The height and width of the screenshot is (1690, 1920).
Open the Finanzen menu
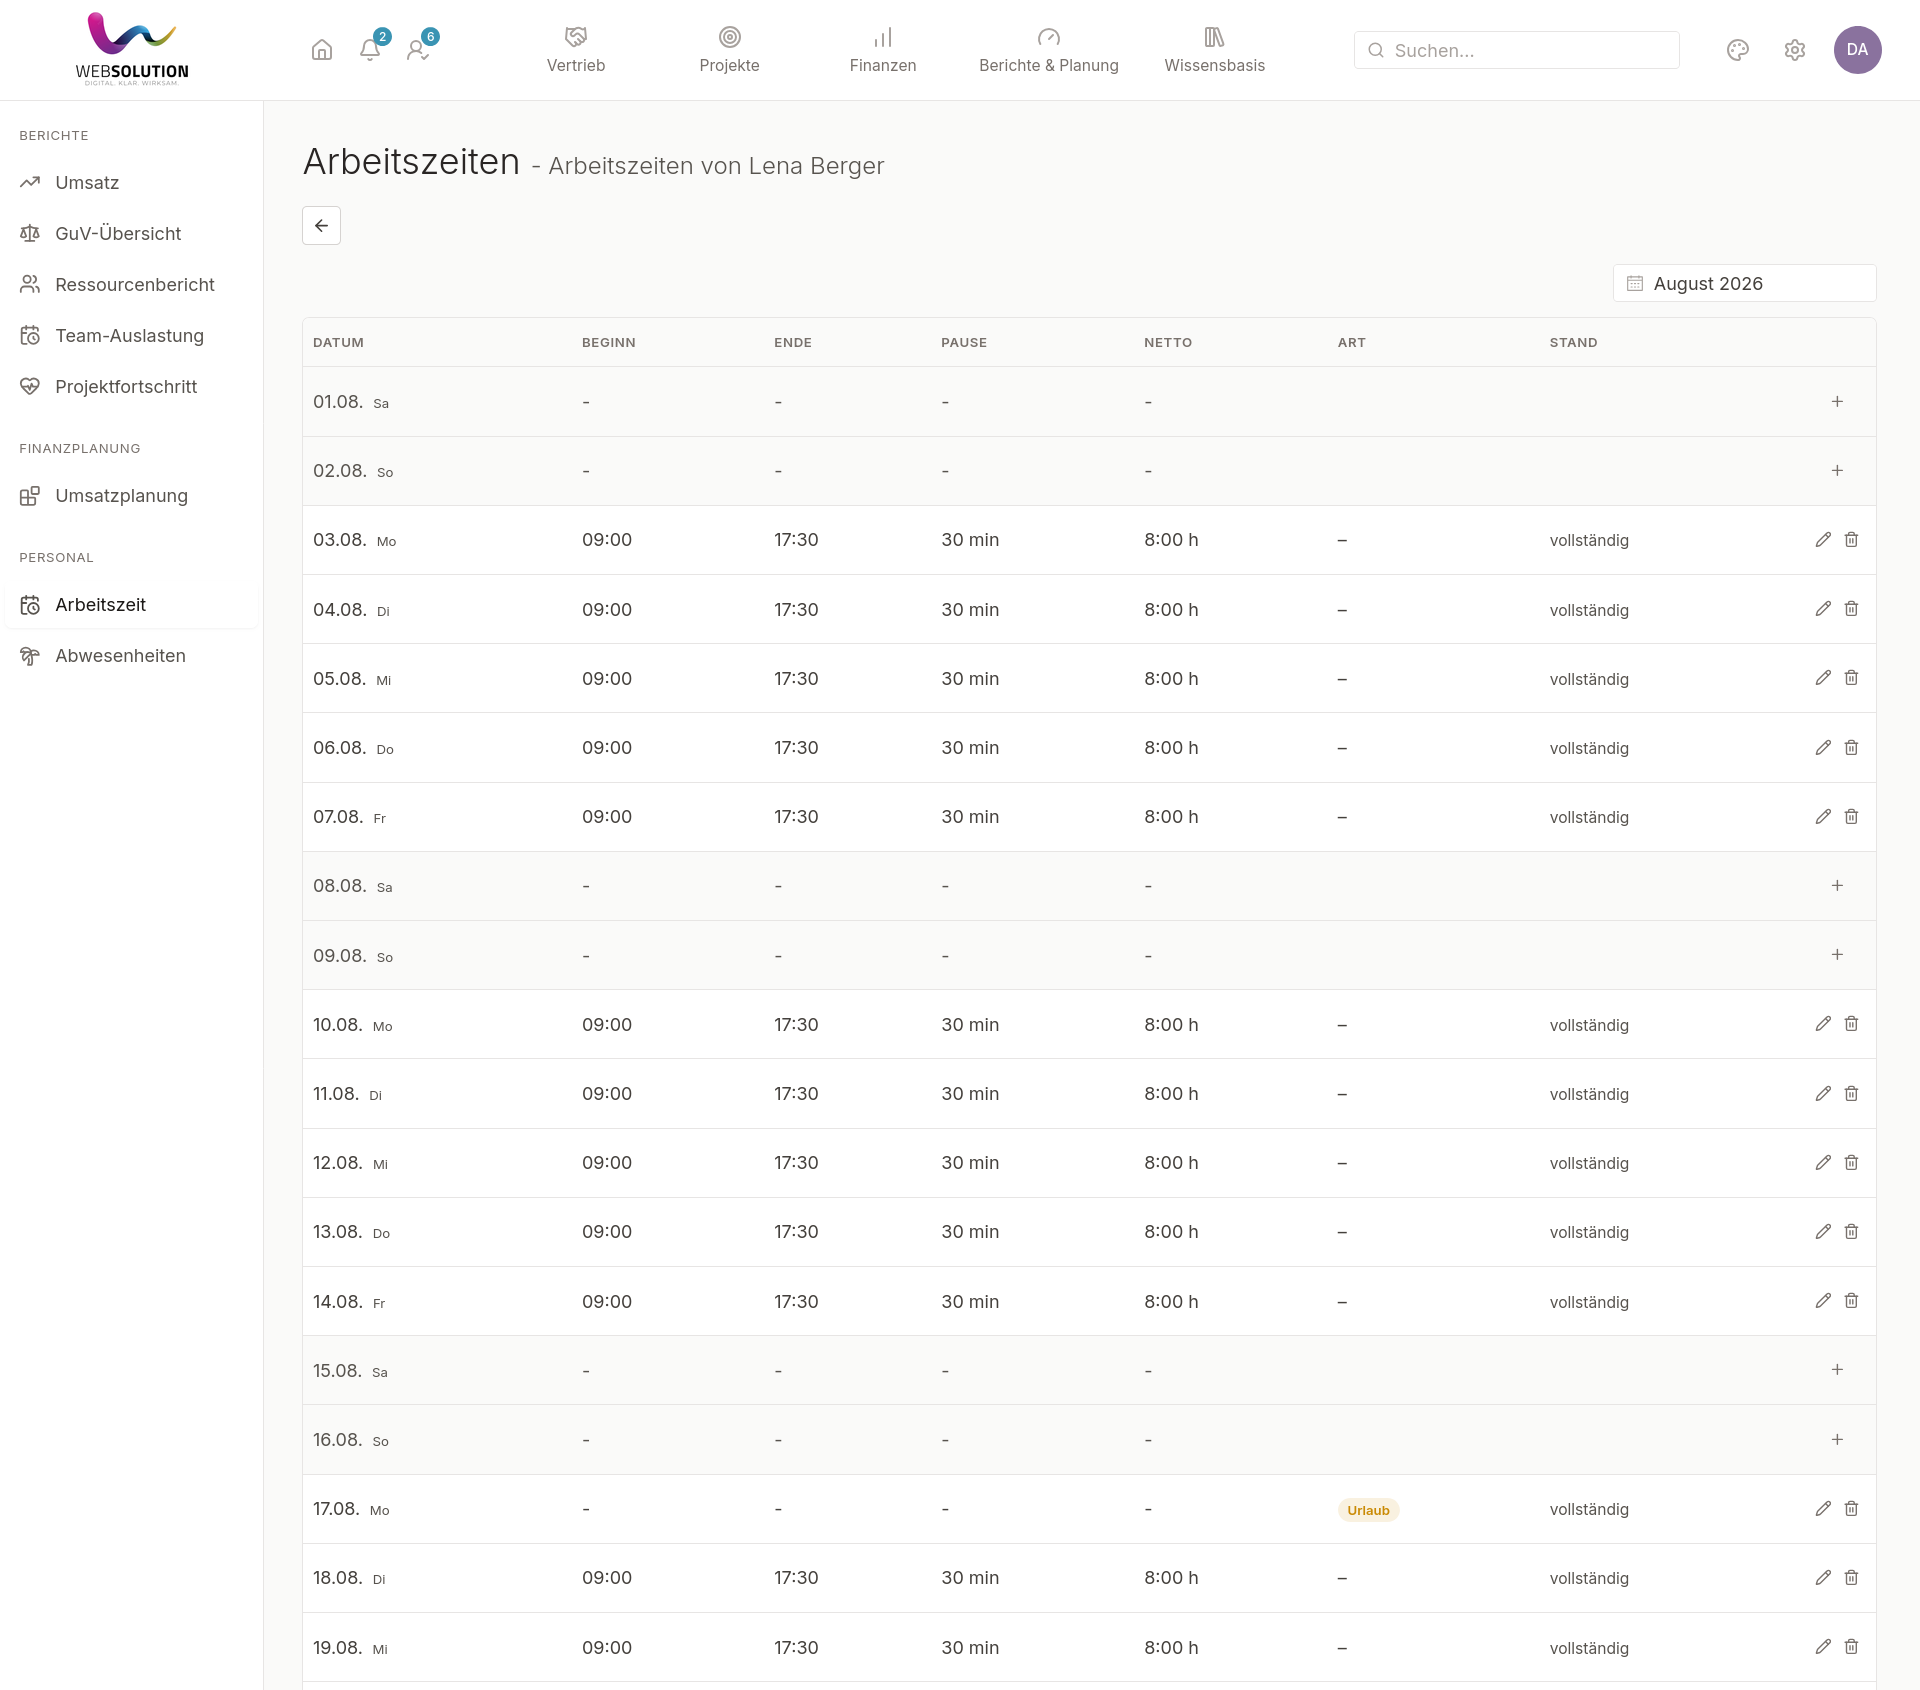(x=883, y=50)
